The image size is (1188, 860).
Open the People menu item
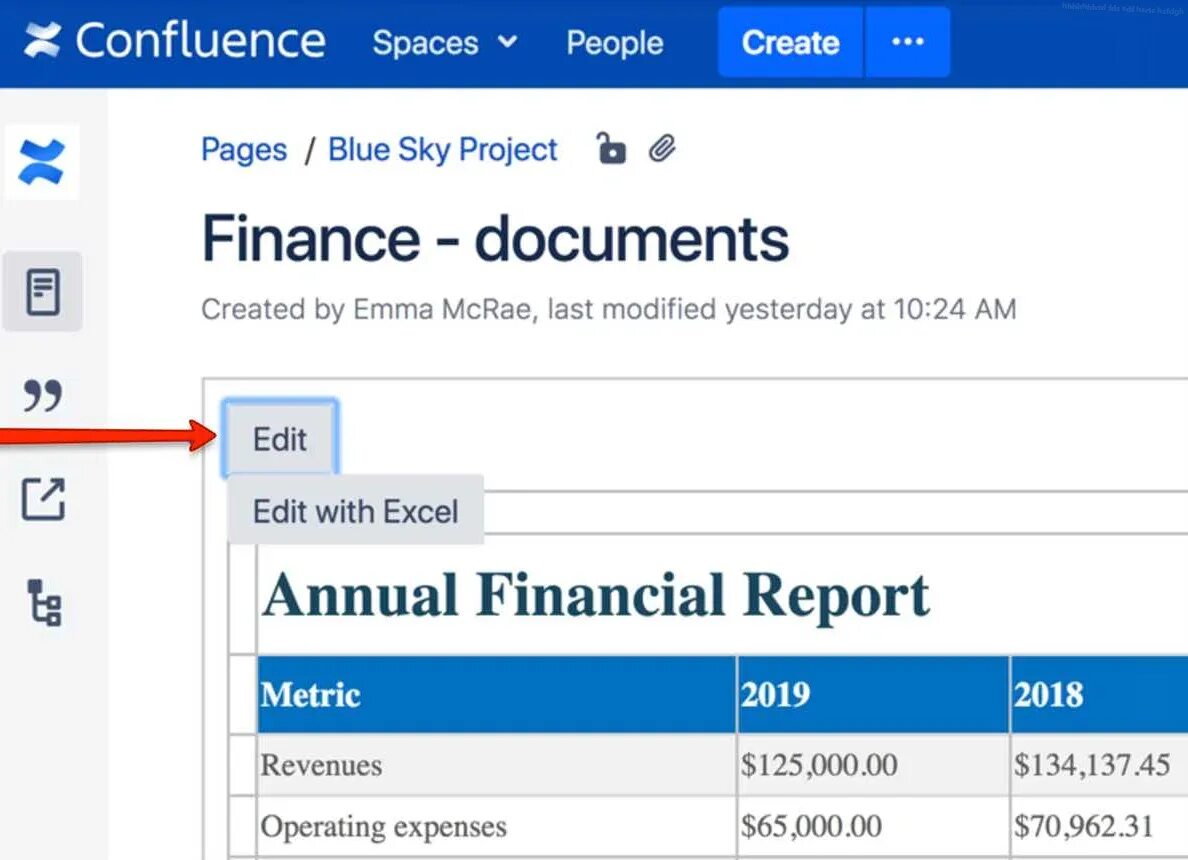[x=614, y=42]
